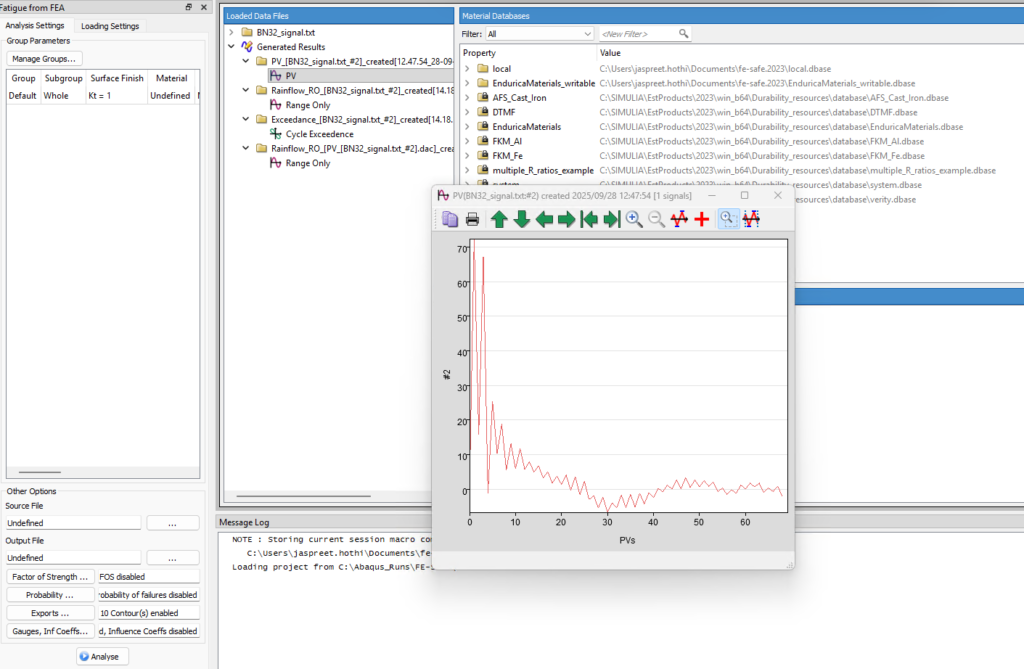Click the Manage Groups button
This screenshot has width=1024, height=669.
pyautogui.click(x=44, y=59)
